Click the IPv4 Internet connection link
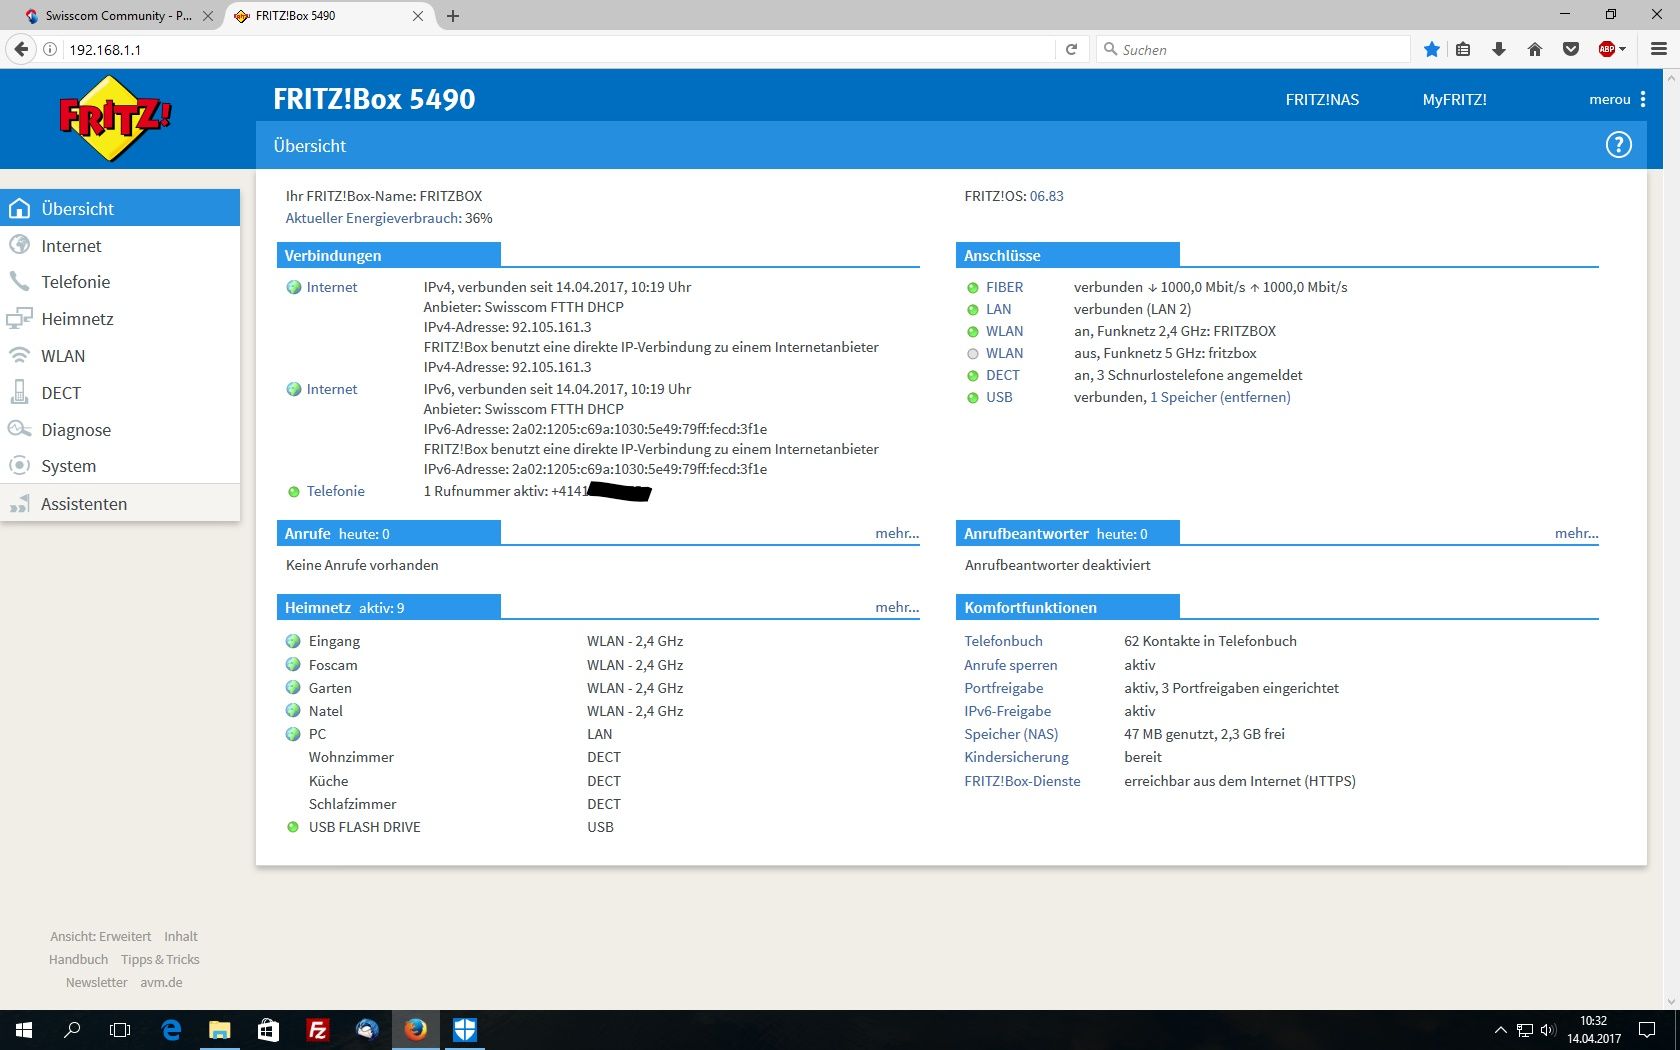This screenshot has height=1050, width=1680. coord(332,287)
